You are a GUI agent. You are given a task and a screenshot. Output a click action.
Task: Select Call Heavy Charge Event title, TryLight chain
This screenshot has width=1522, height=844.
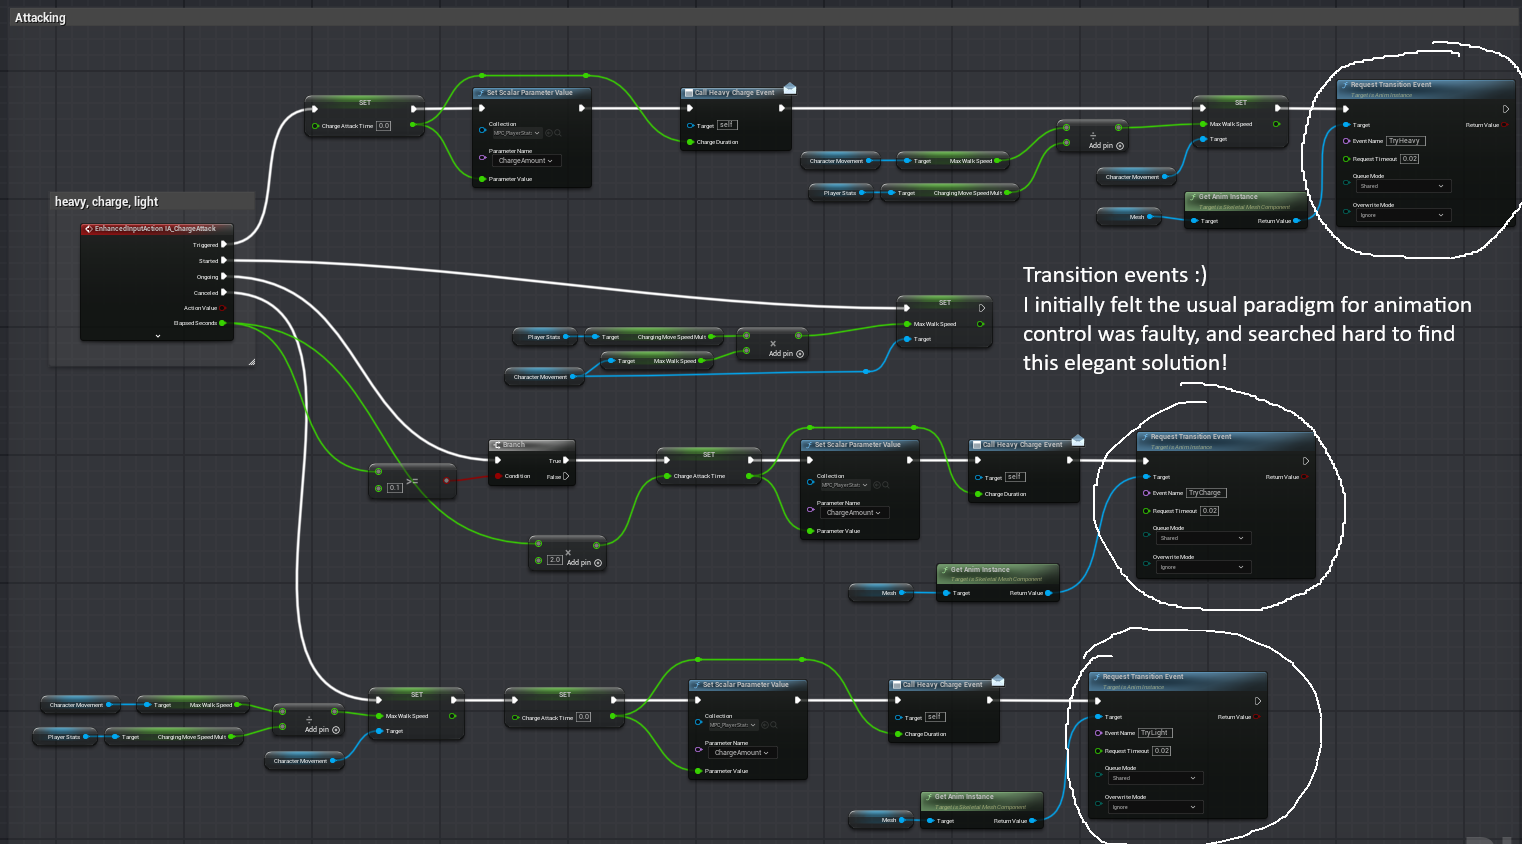click(942, 685)
